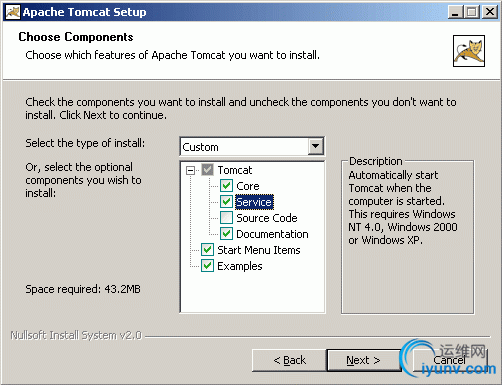Click the Tomcat cat logo in the header
This screenshot has height=385, width=502.
[x=469, y=51]
